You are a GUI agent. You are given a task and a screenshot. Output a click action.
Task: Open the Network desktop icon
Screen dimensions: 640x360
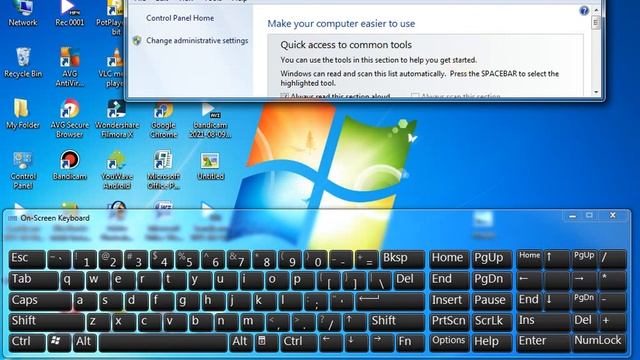click(x=23, y=13)
